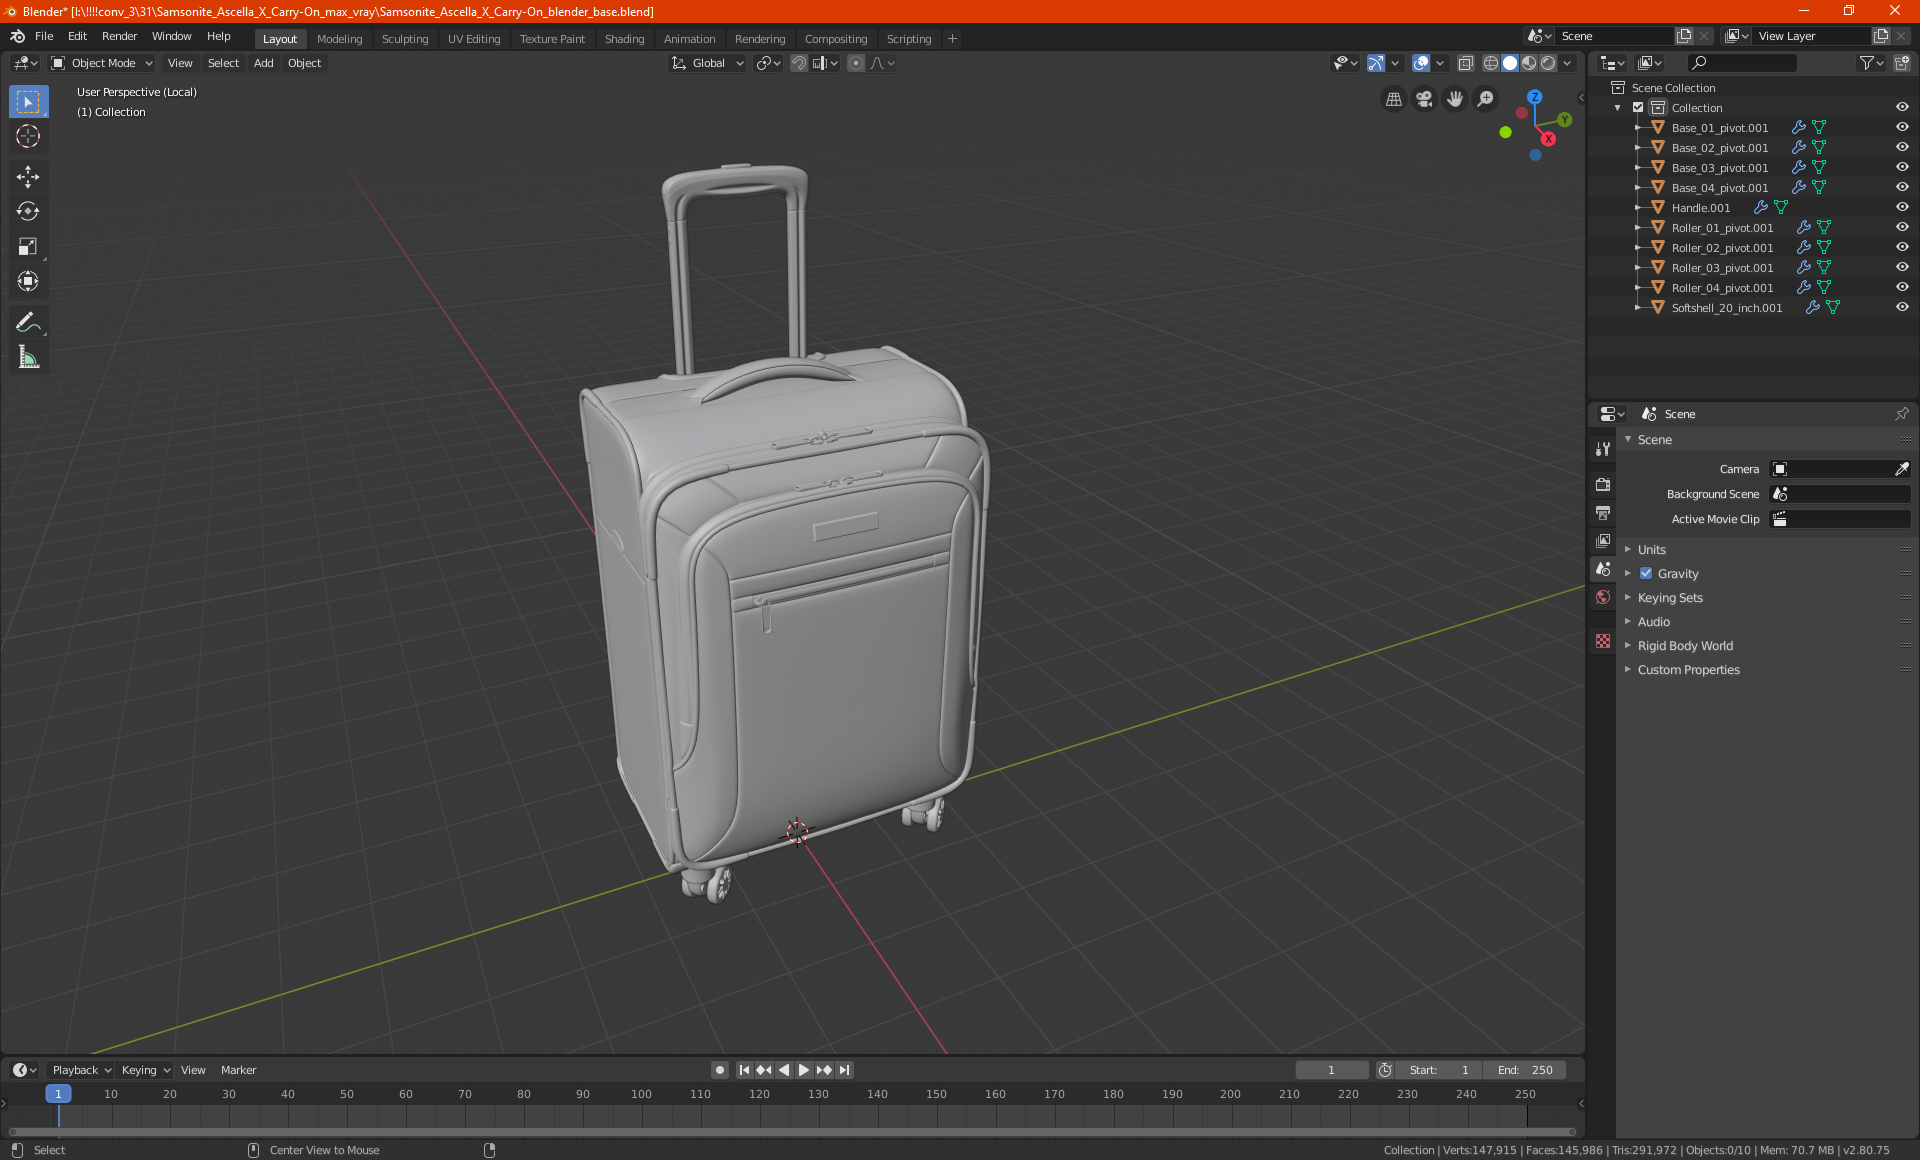Viewport: 1920px width, 1160px height.
Task: Click the Marker menu in timeline
Action: 238,1070
